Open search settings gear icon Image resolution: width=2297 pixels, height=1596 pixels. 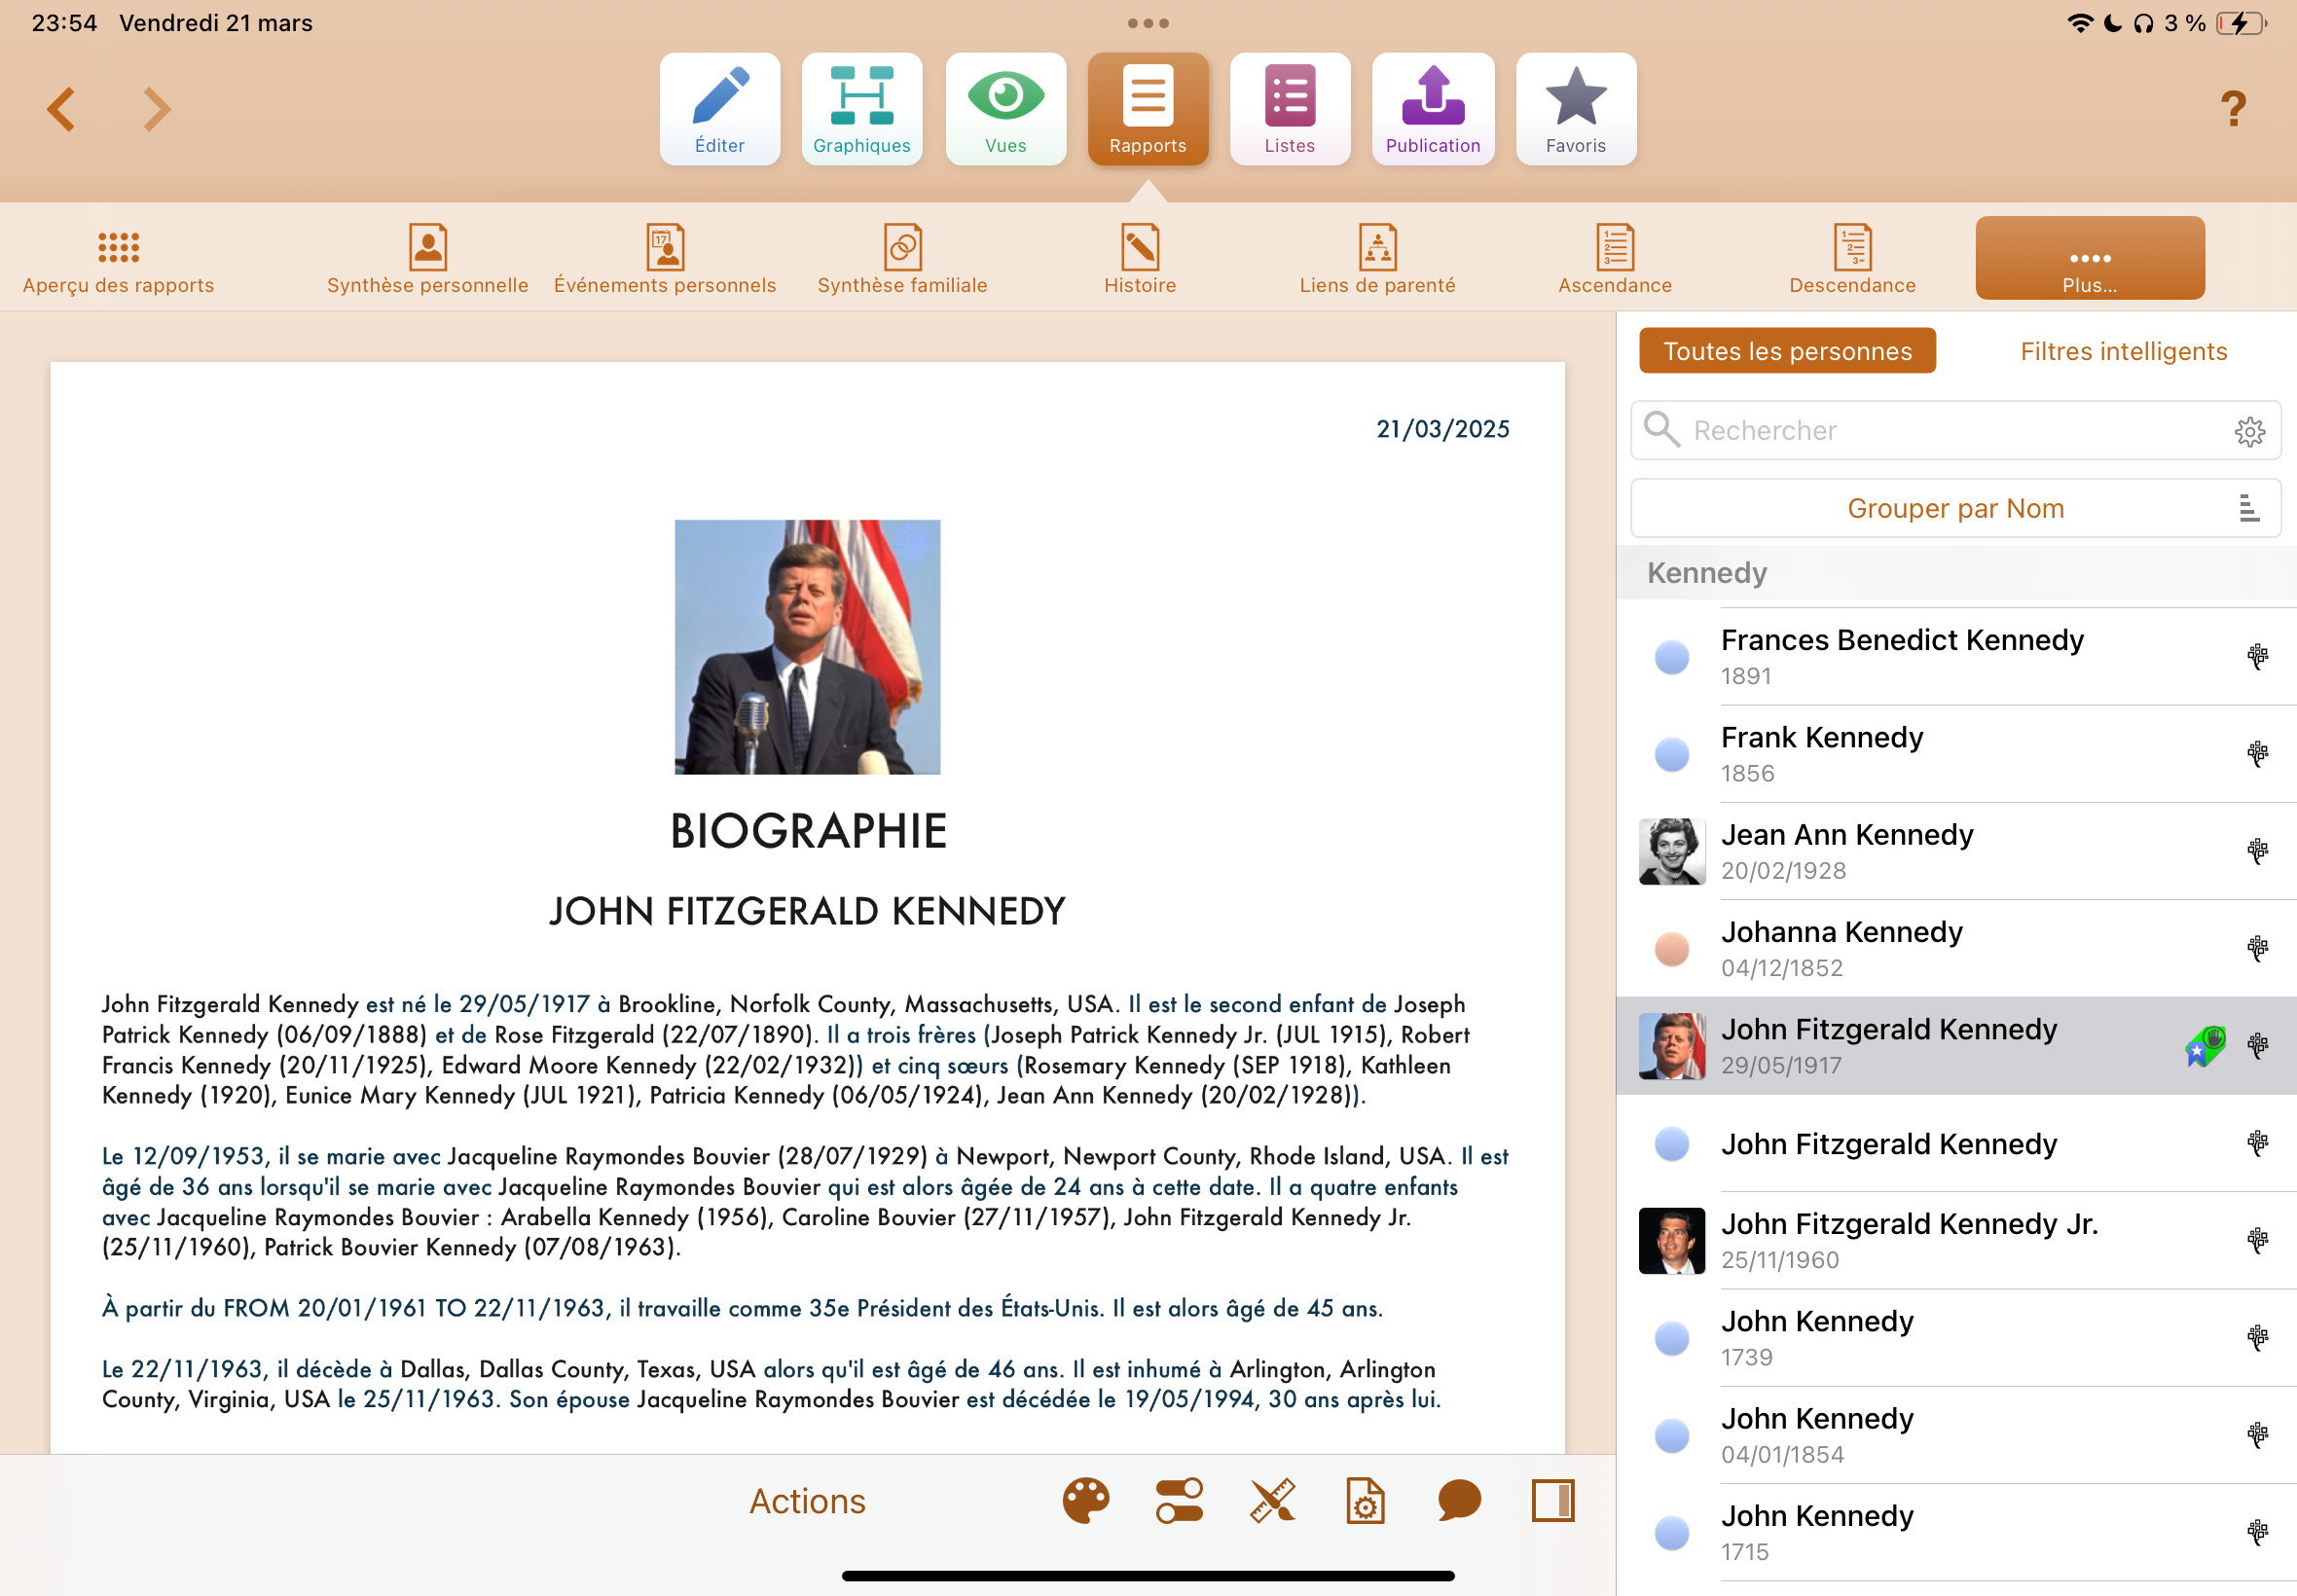coord(2249,431)
